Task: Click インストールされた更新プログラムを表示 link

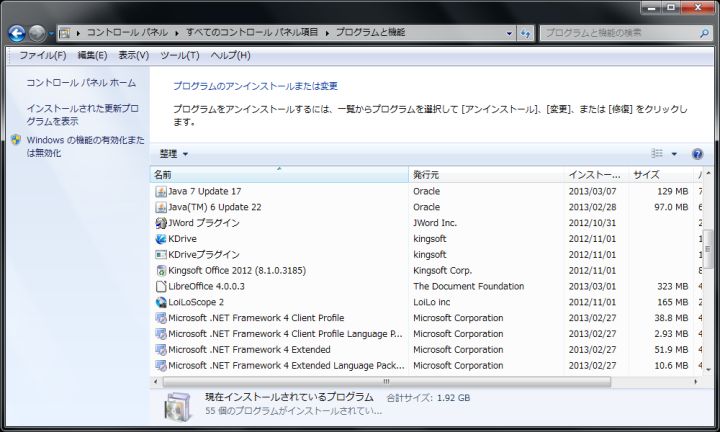Action: 82,114
